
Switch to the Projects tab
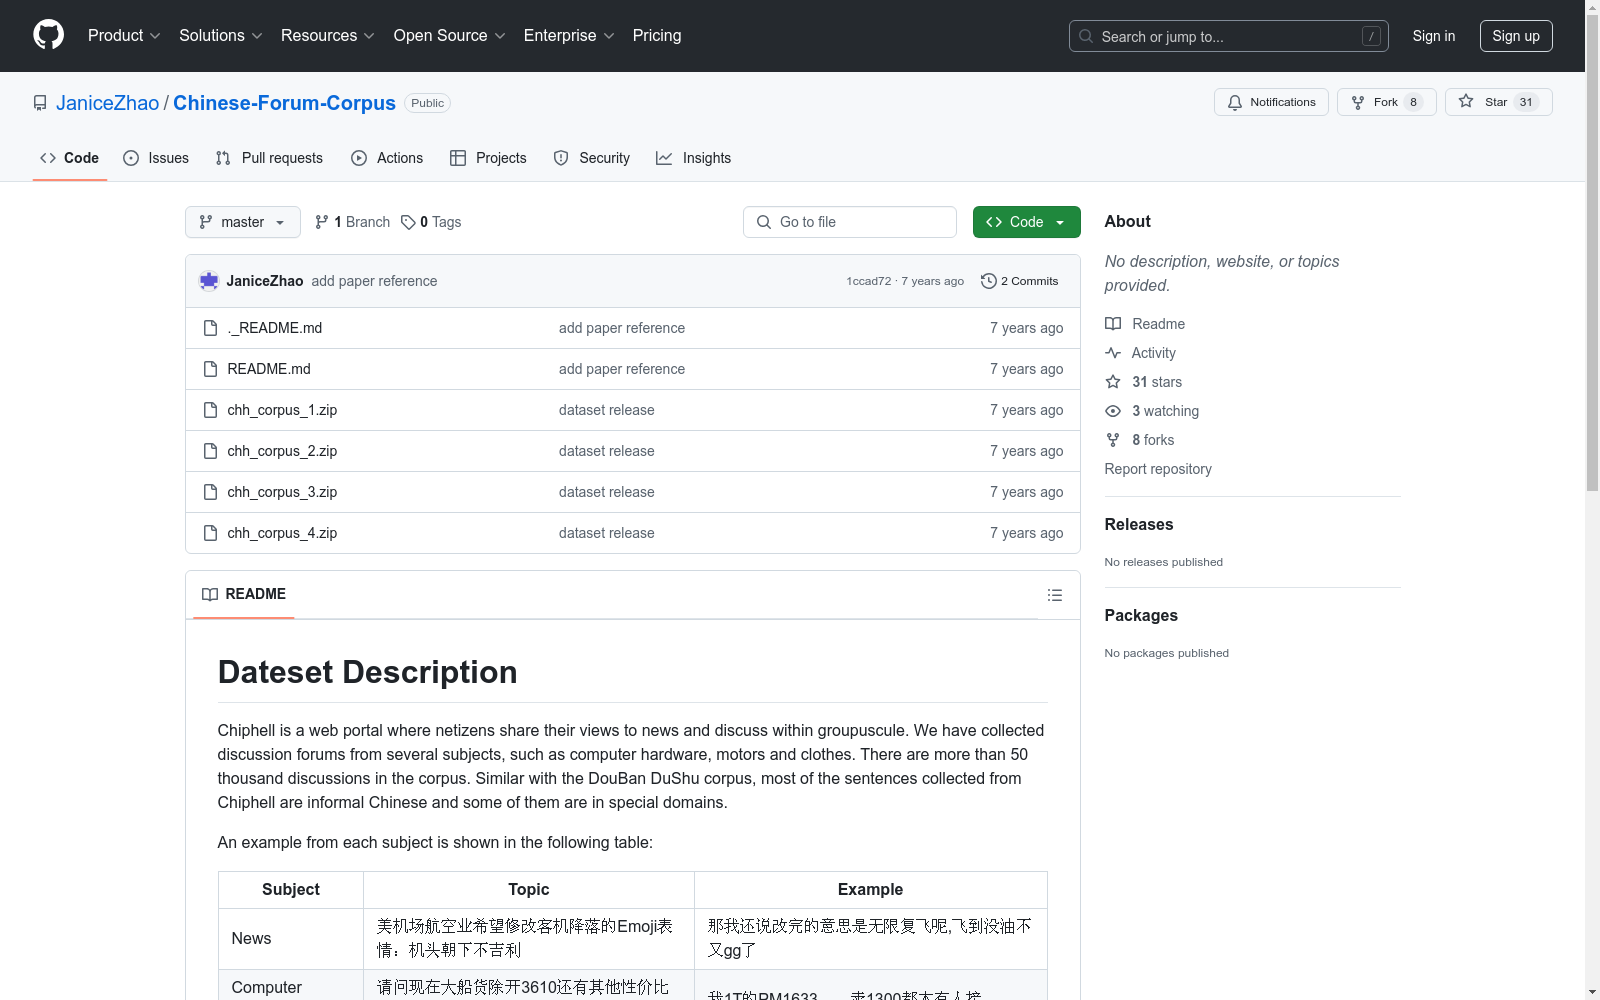(488, 158)
